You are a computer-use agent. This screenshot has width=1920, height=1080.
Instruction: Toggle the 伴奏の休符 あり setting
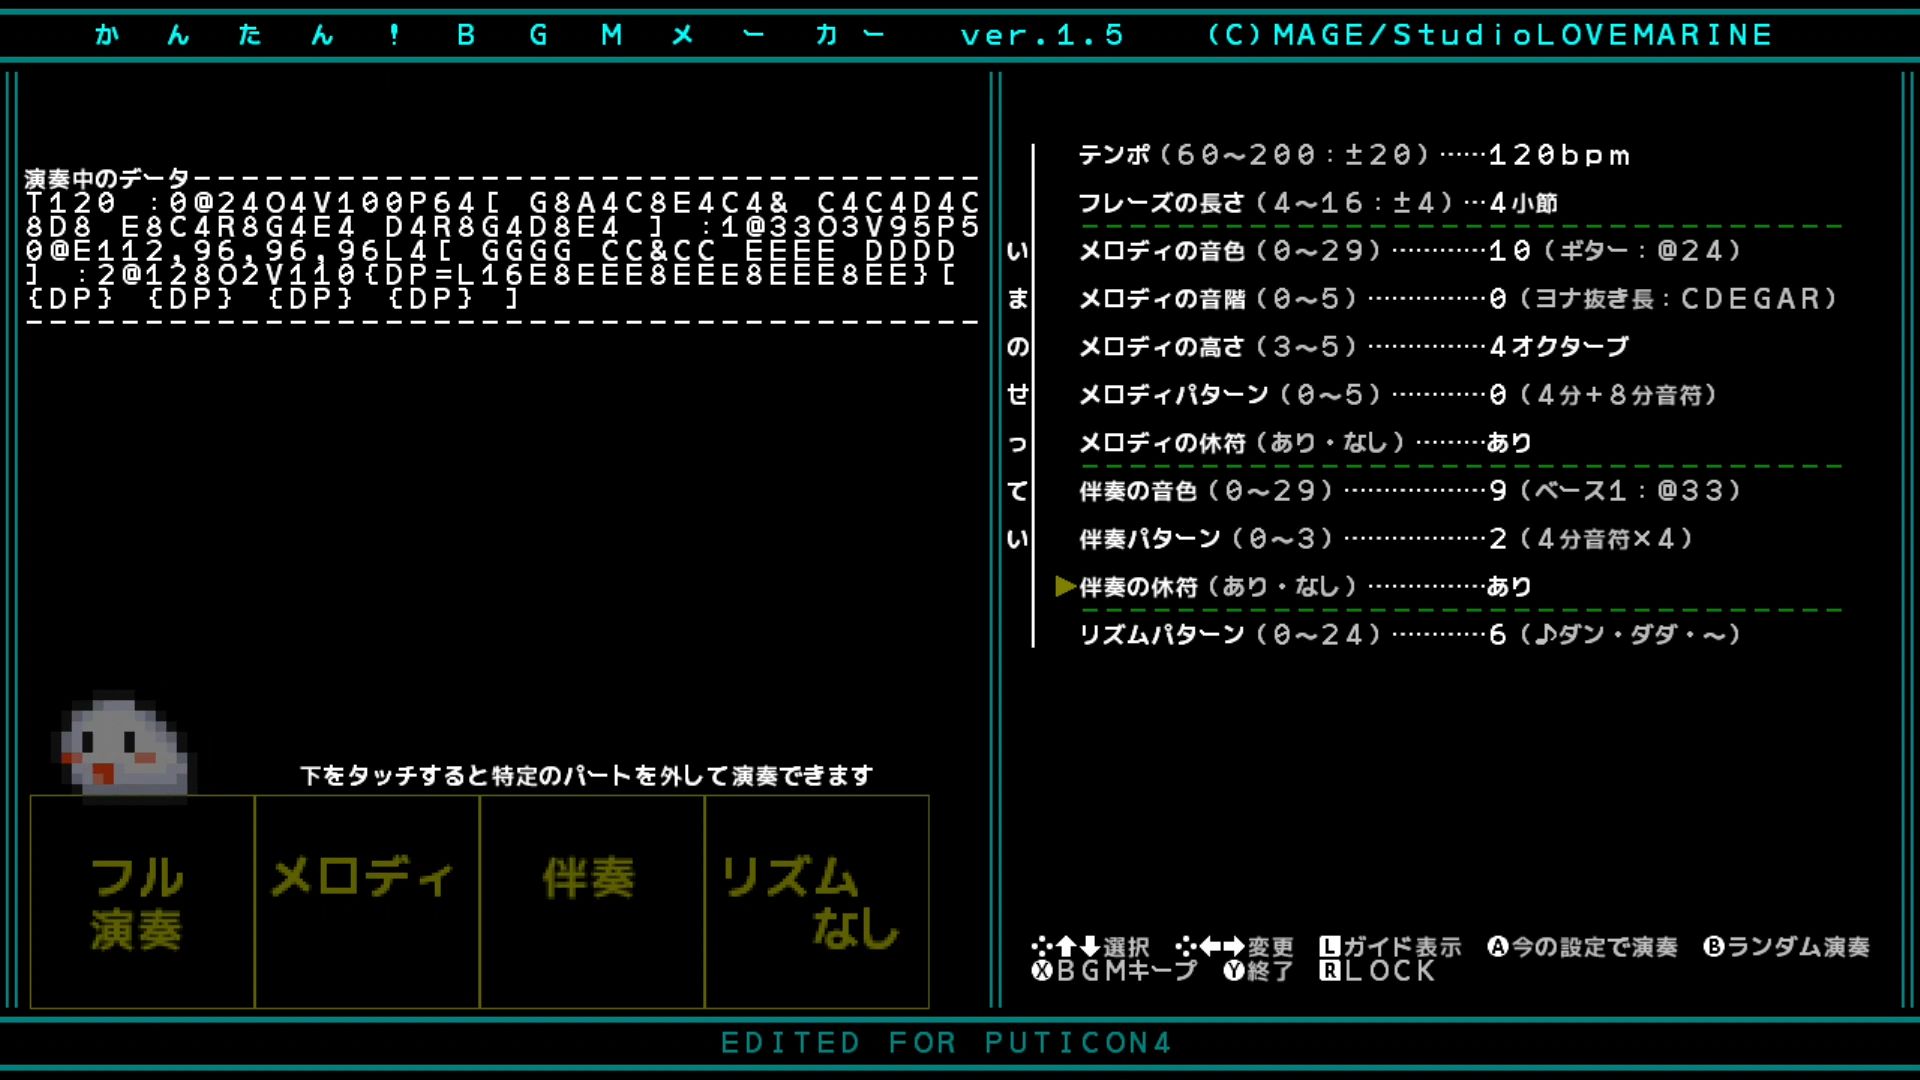pos(1305,587)
